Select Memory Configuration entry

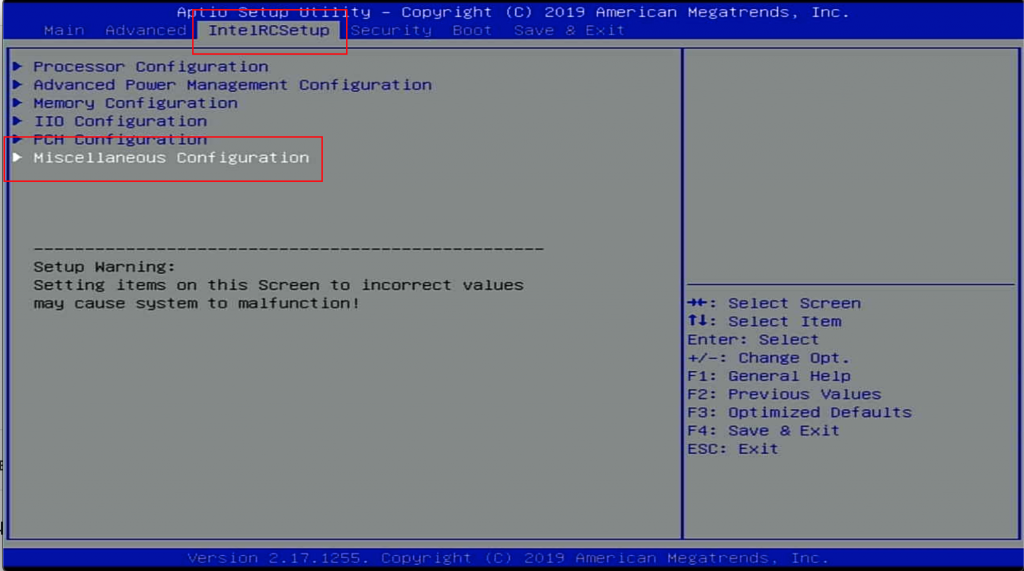(135, 103)
